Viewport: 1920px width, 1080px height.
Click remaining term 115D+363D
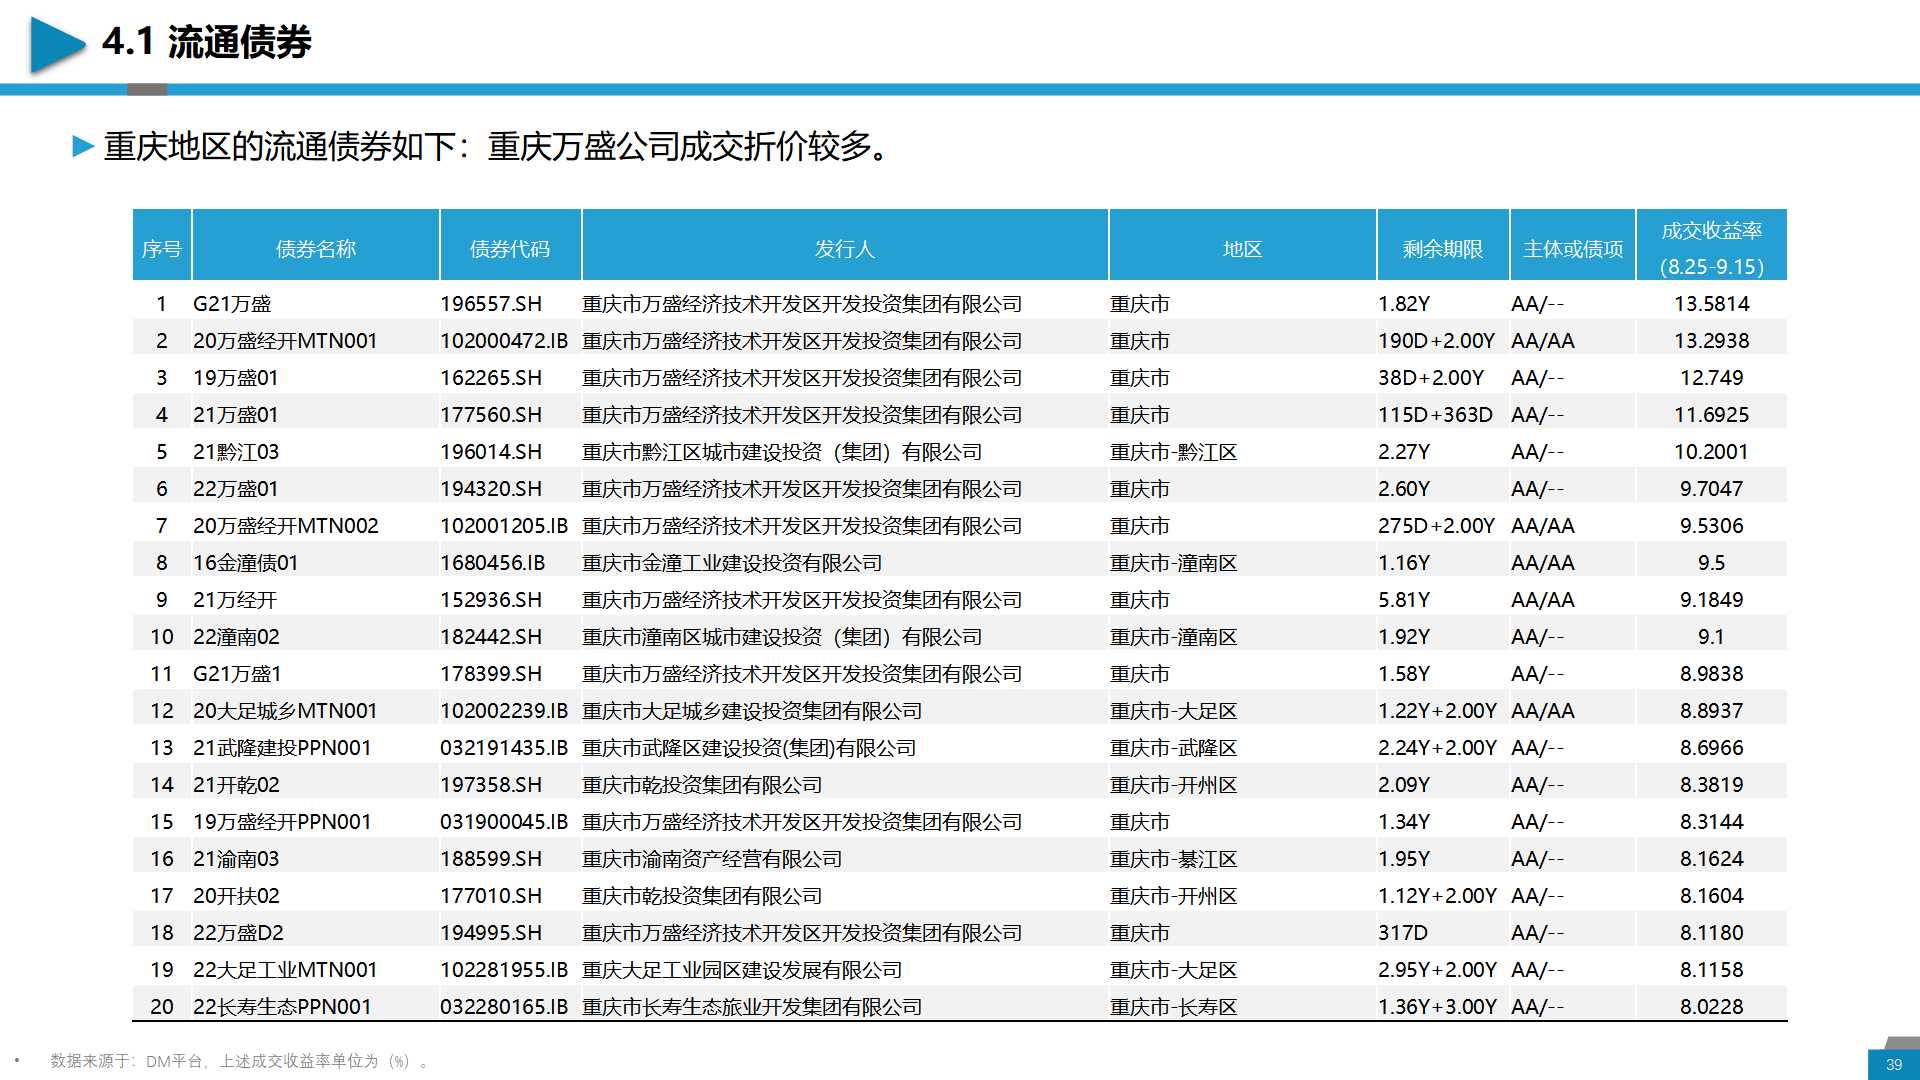(x=1435, y=415)
